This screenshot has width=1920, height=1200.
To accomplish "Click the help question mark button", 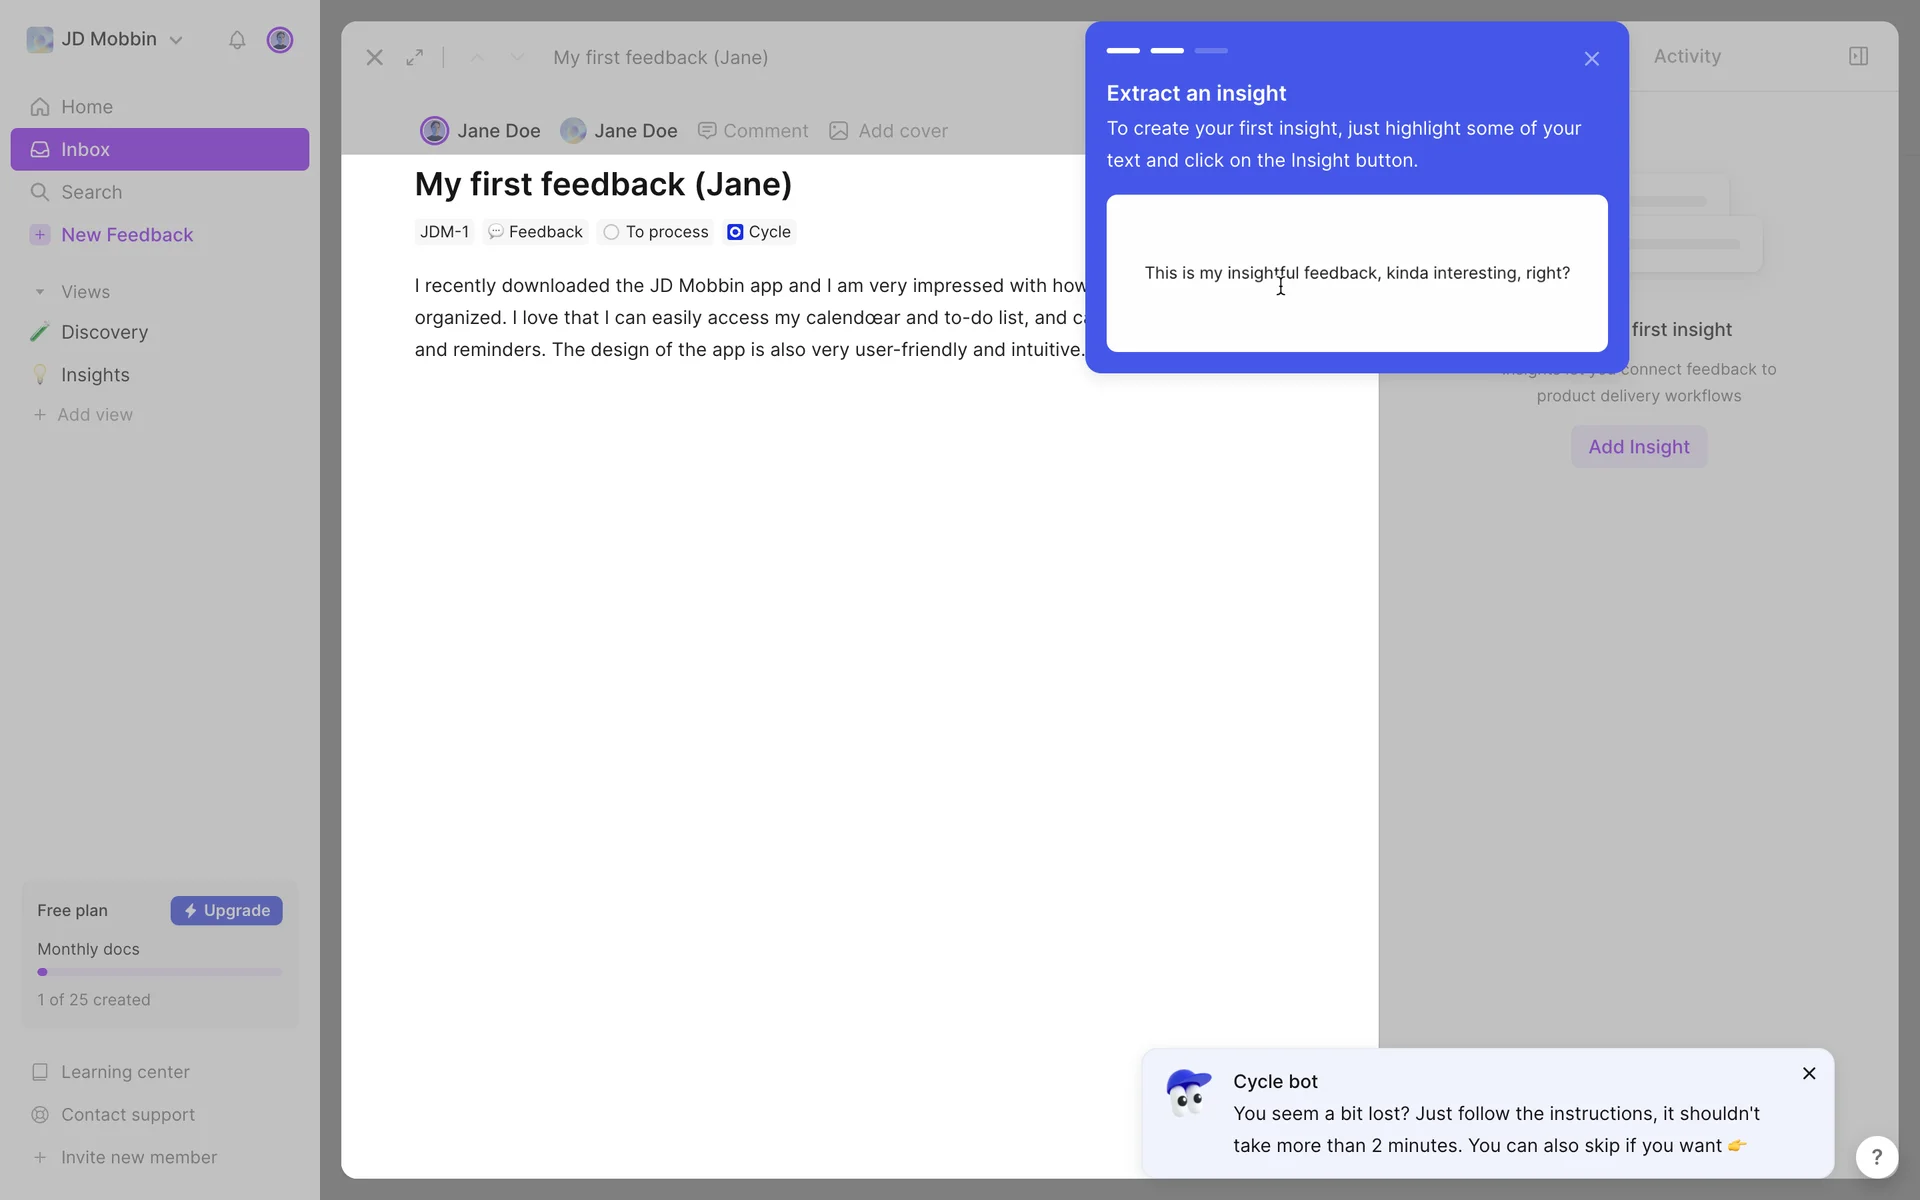I will pos(1876,1157).
